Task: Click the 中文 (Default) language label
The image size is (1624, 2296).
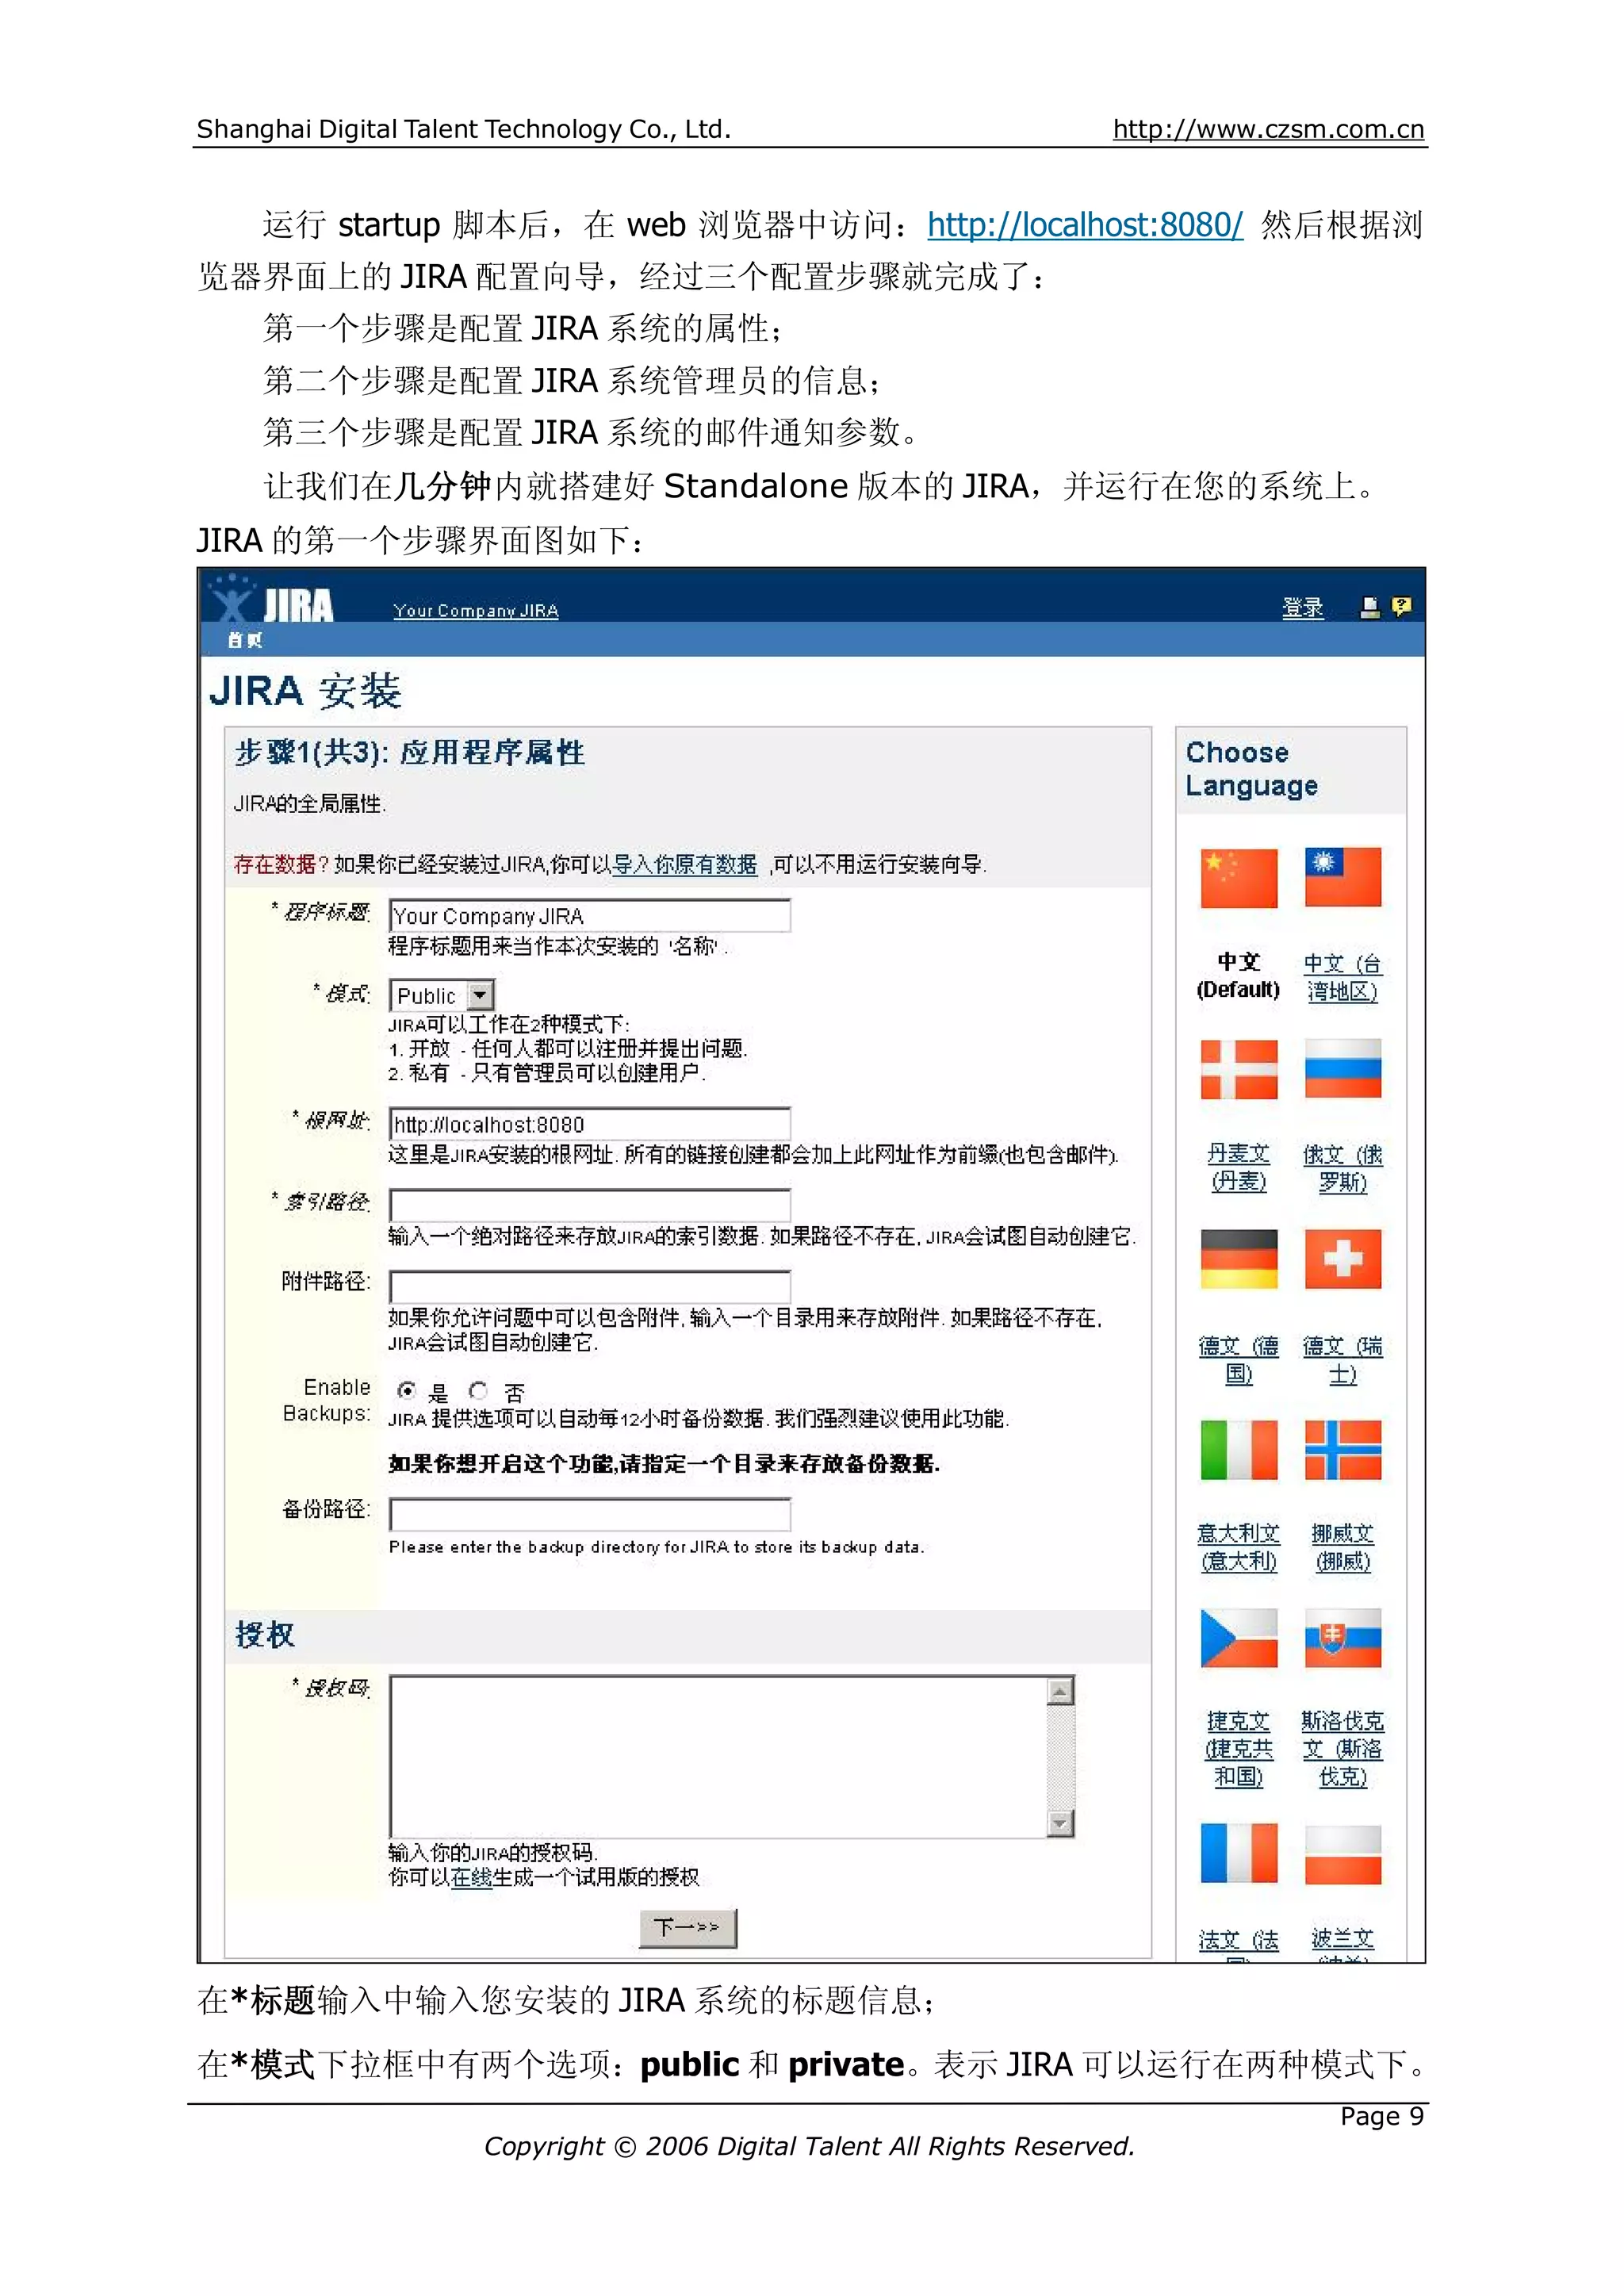Action: [x=1238, y=975]
